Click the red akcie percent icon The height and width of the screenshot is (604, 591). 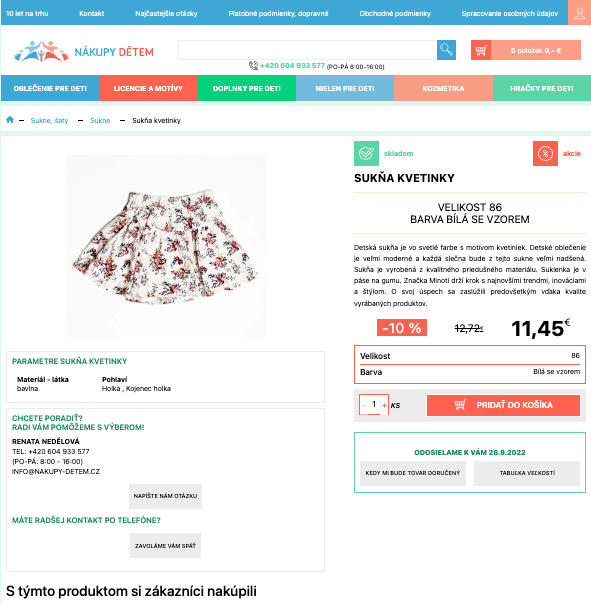point(545,153)
